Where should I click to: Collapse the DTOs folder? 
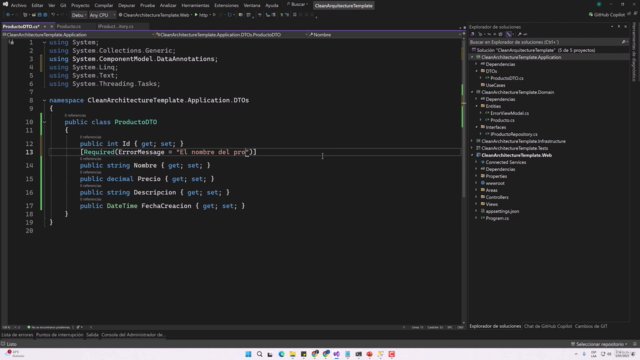[x=477, y=71]
